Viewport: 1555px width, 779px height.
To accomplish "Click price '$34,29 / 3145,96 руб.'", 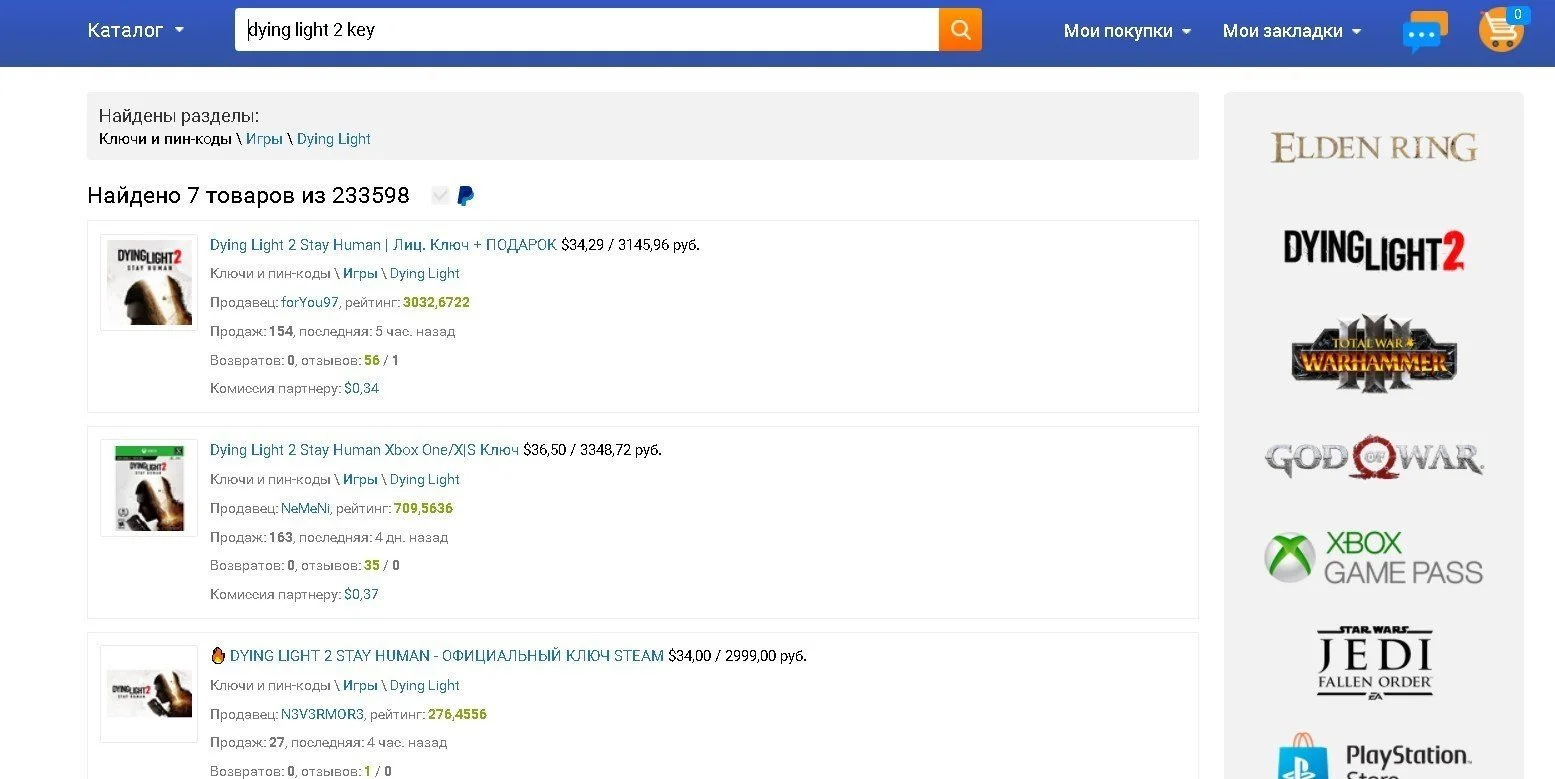I will (x=630, y=245).
